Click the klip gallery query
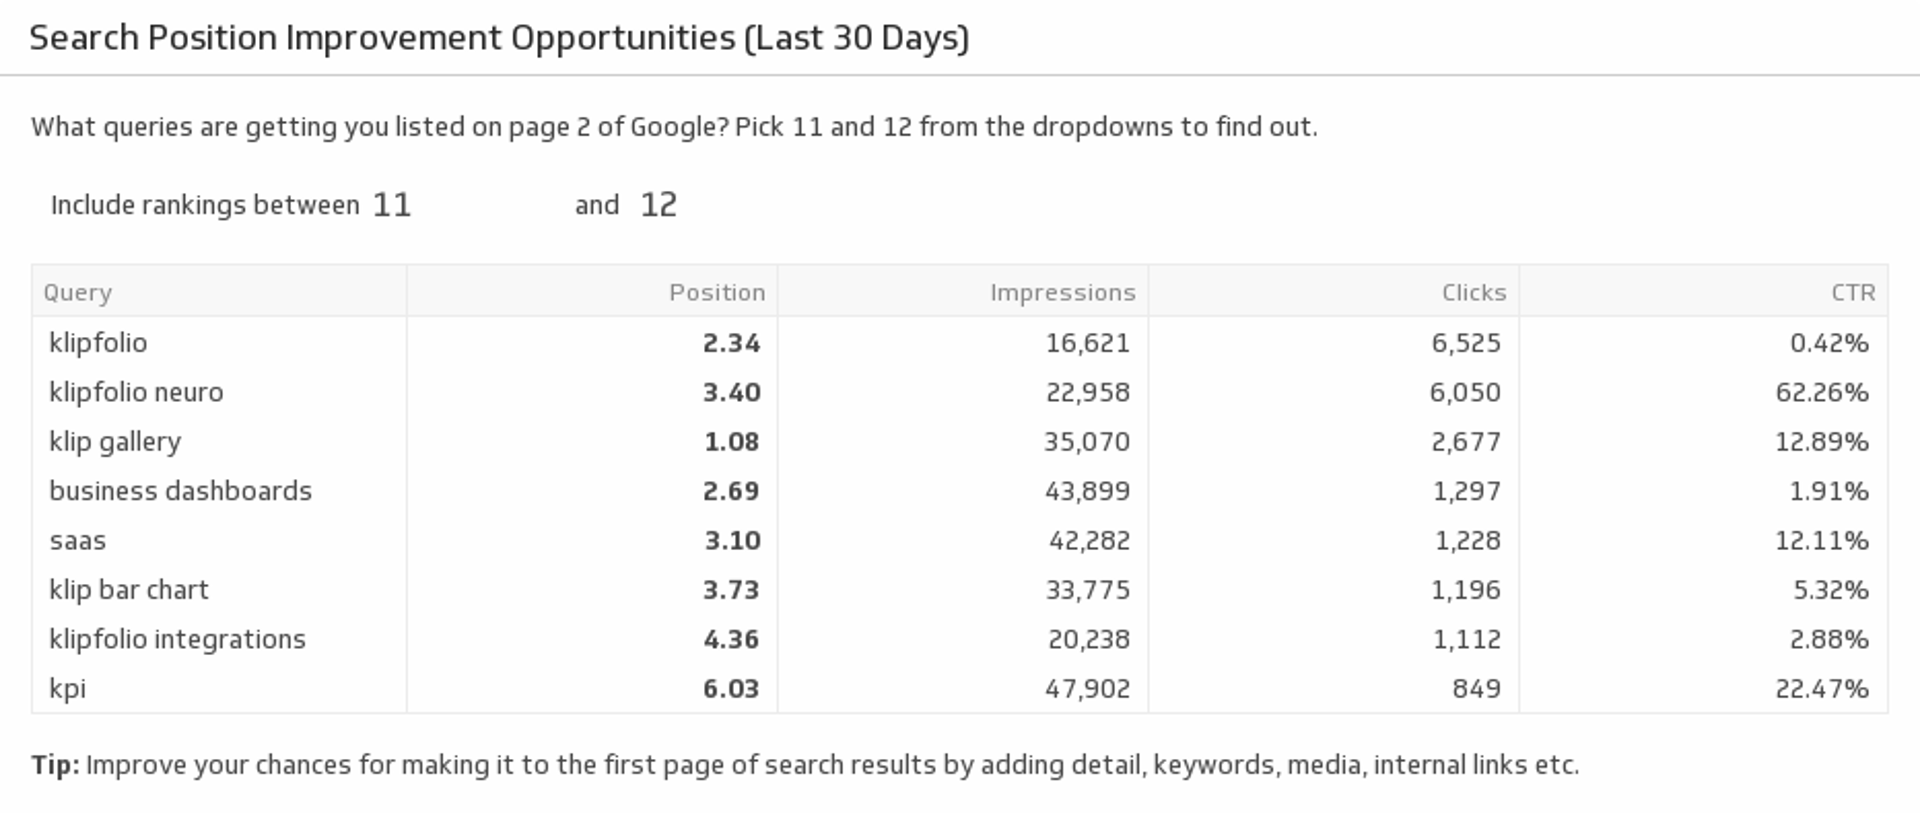1920x813 pixels. [115, 441]
